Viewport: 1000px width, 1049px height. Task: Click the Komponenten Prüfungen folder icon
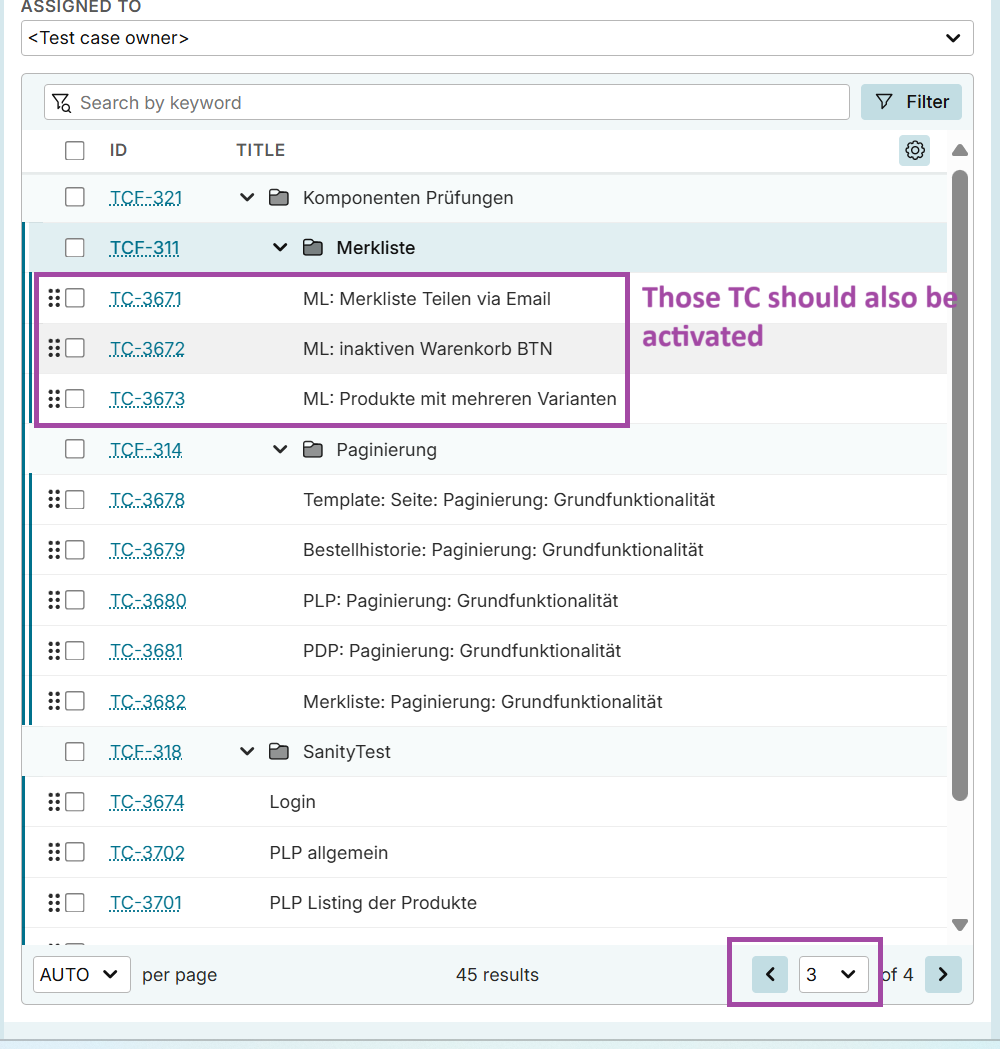point(279,198)
